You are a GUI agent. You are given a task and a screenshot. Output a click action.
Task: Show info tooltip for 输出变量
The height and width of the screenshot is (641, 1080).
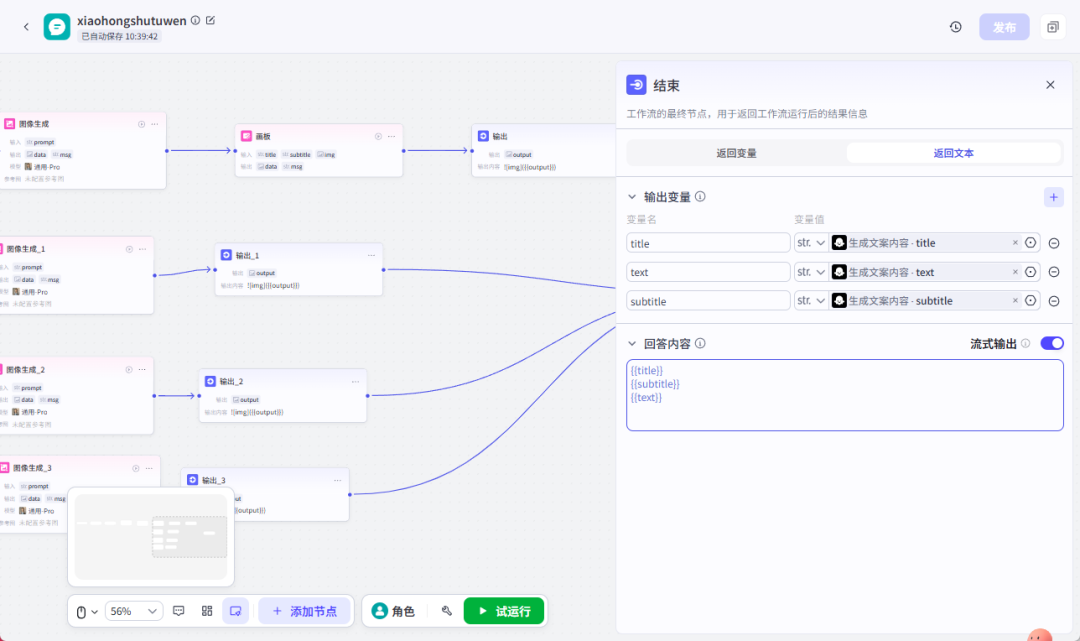coord(700,197)
